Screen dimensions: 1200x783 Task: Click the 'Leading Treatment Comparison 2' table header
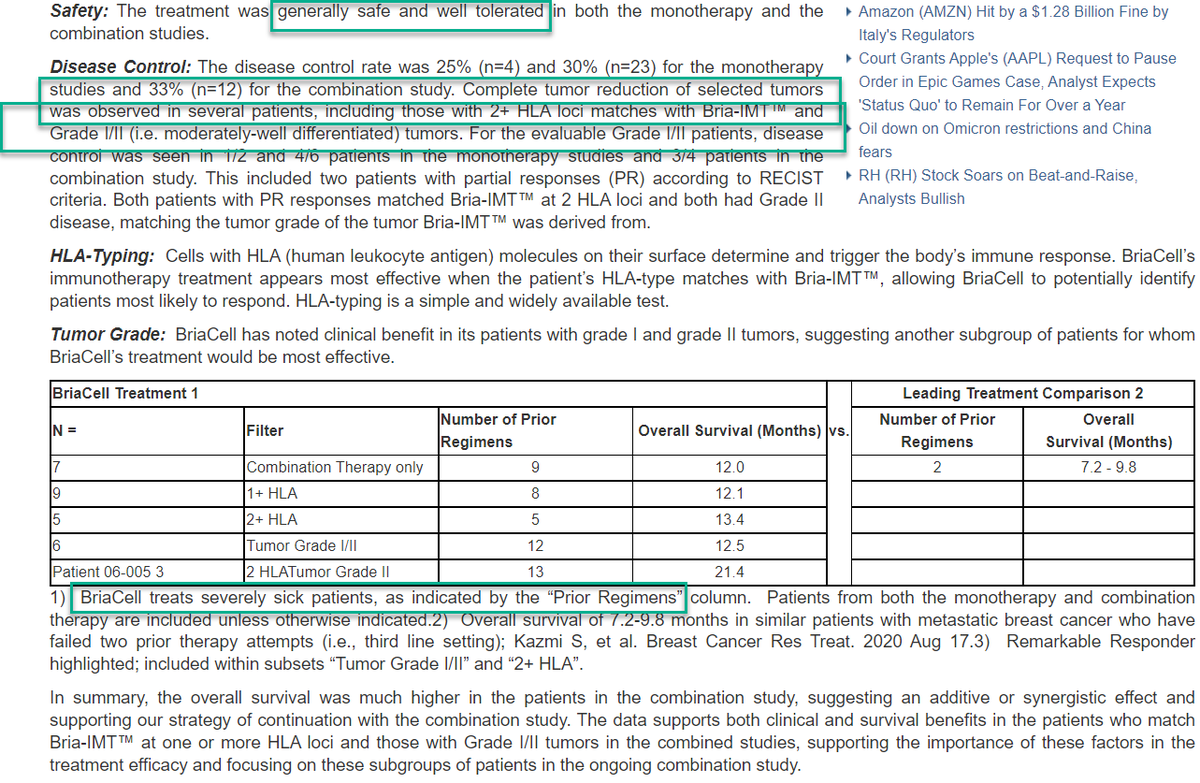click(1022, 393)
